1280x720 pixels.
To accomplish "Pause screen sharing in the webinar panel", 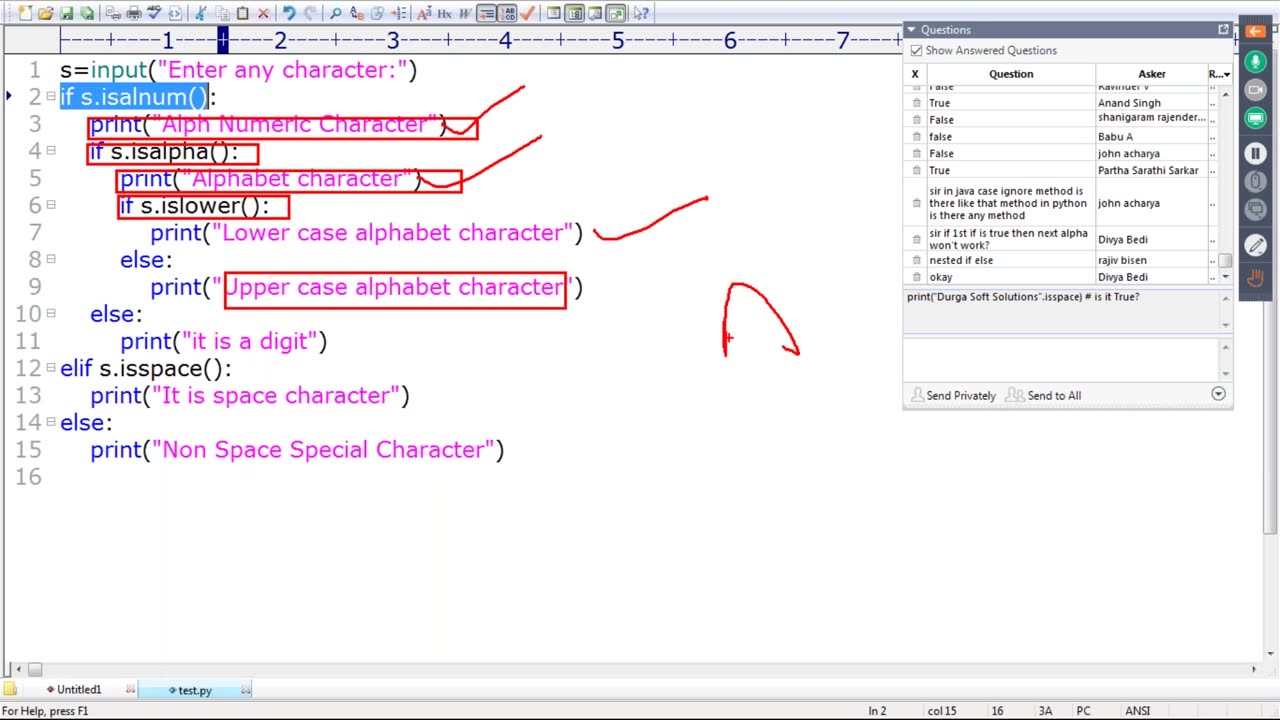I will (1255, 153).
